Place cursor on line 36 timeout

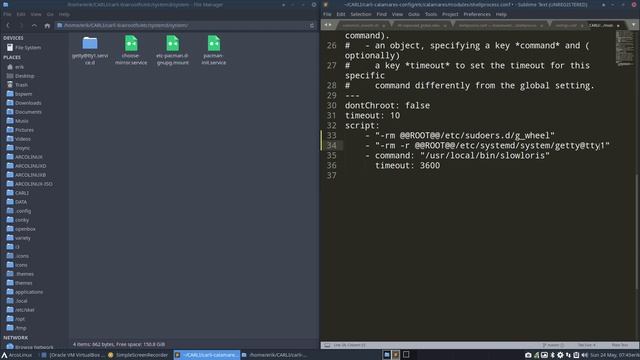pos(407,166)
